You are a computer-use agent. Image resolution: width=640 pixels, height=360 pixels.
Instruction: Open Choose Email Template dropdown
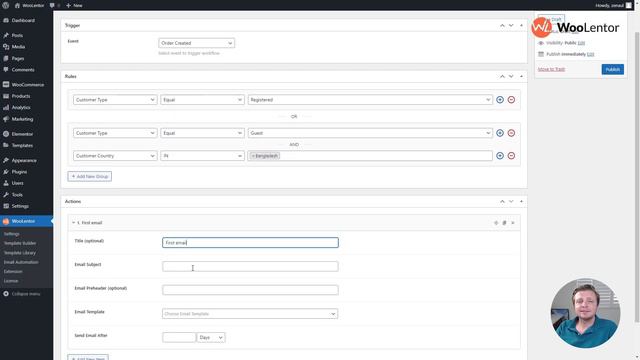(x=250, y=313)
